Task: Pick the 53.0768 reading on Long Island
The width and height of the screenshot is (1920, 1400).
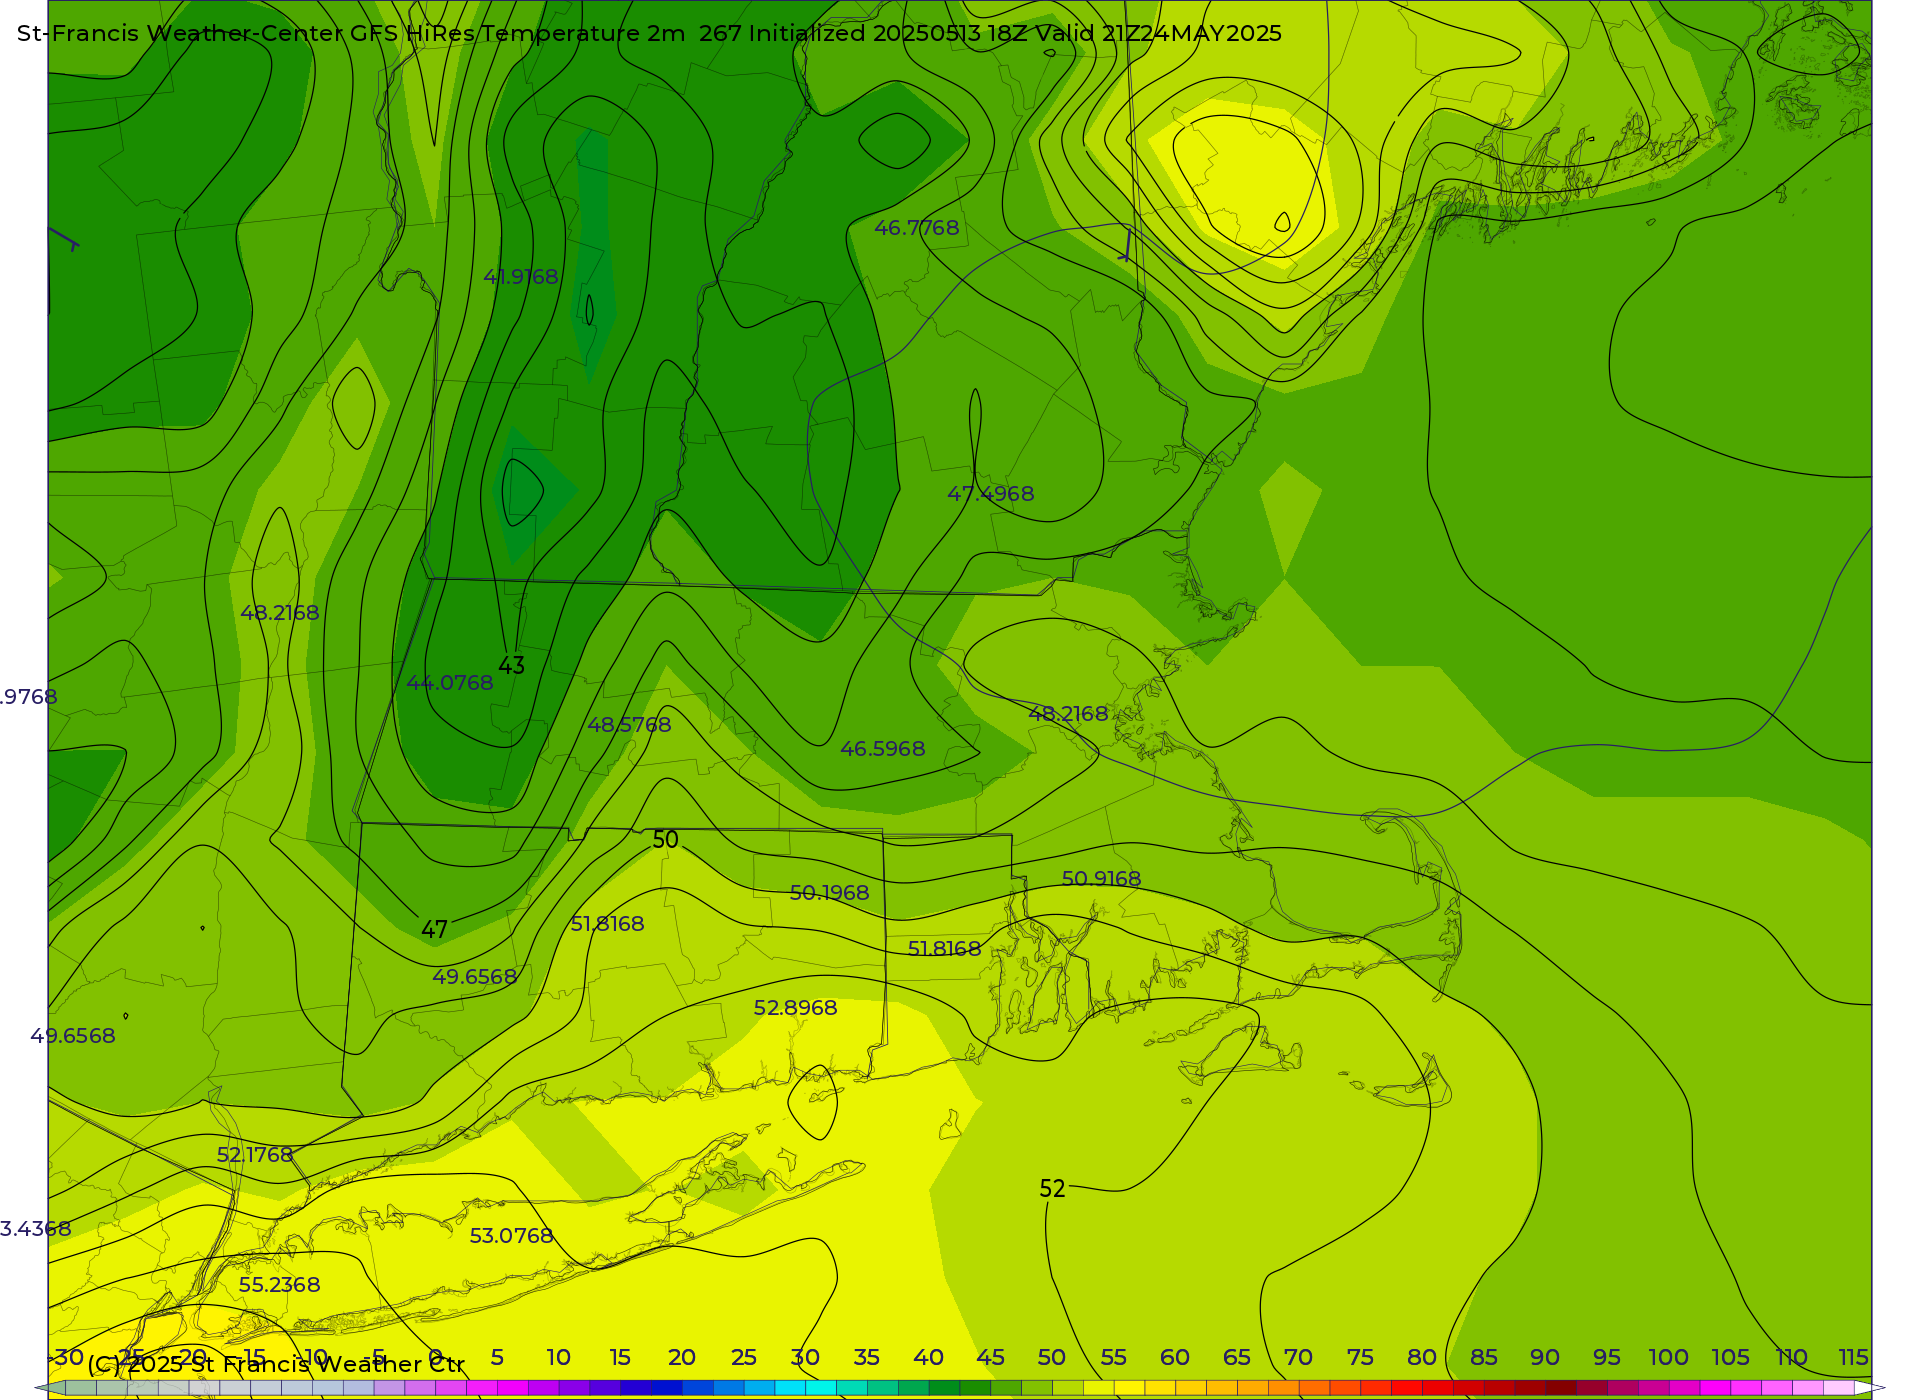Action: pos(511,1236)
